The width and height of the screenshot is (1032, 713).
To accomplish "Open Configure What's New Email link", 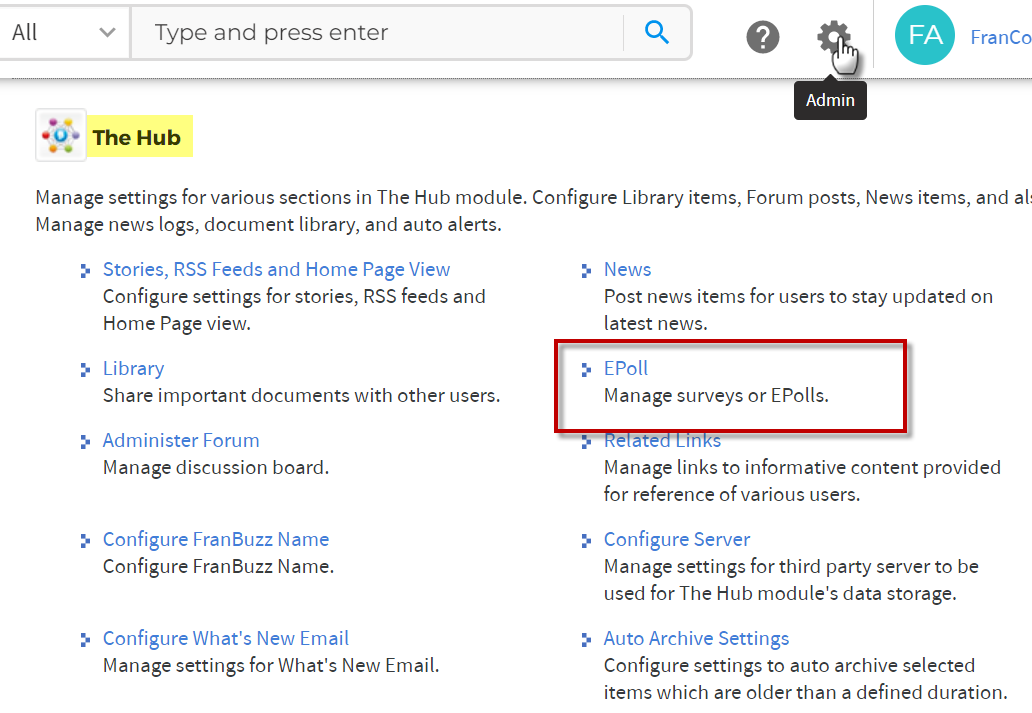I will pos(226,638).
